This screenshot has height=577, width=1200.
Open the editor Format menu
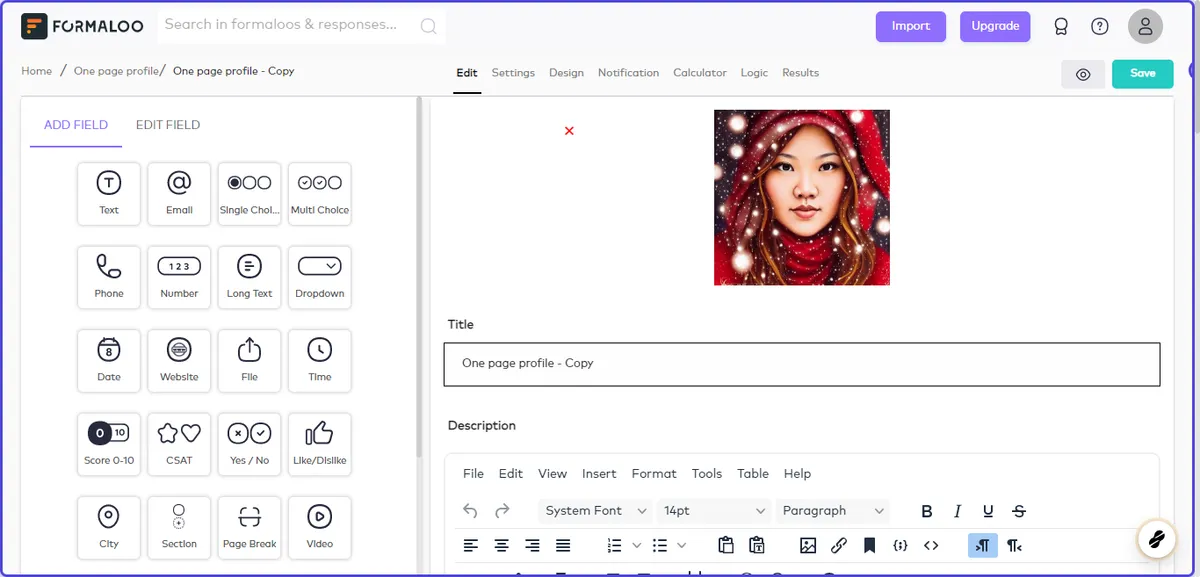click(x=654, y=474)
